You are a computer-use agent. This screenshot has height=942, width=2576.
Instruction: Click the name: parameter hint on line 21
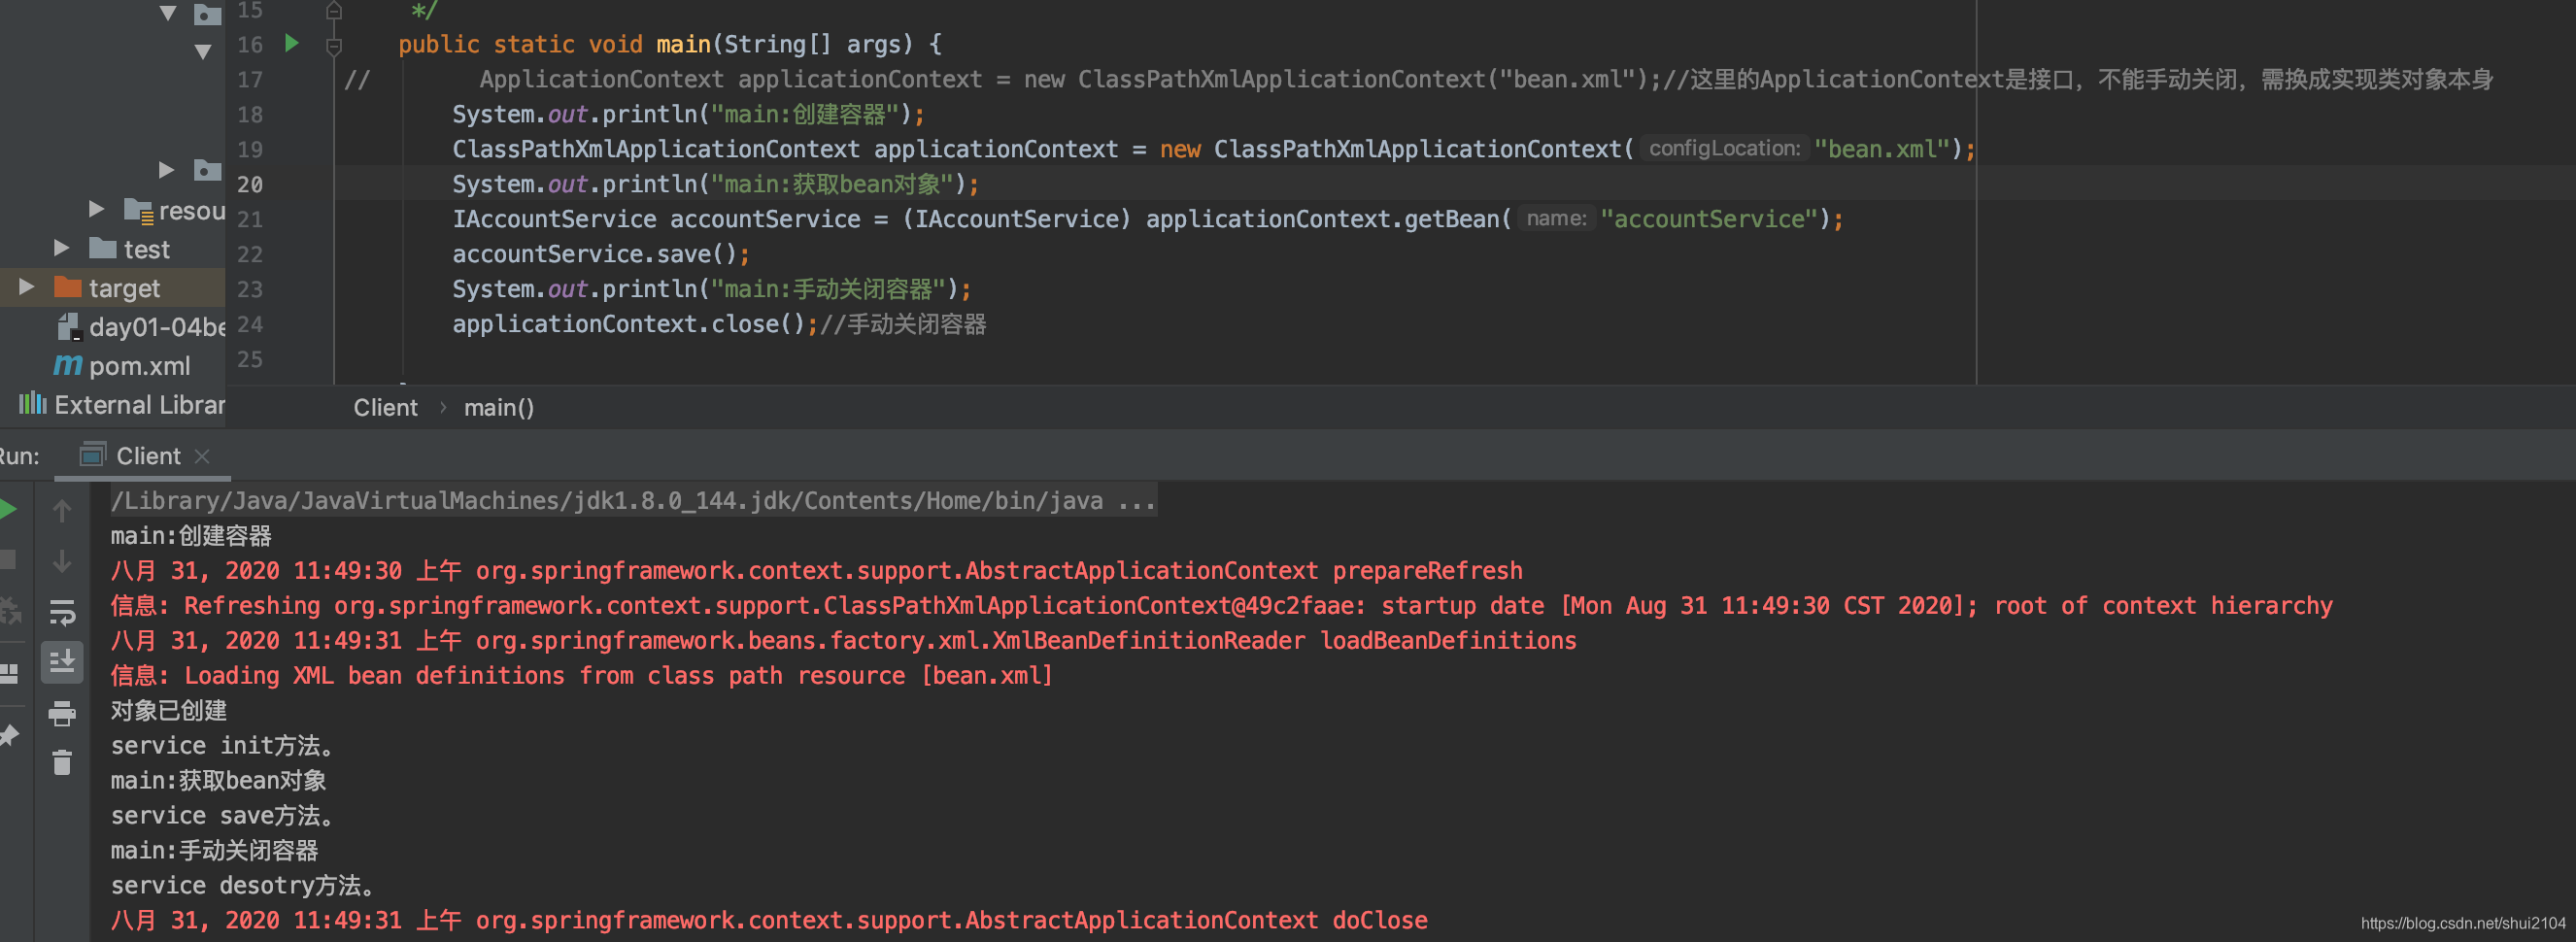[1555, 219]
